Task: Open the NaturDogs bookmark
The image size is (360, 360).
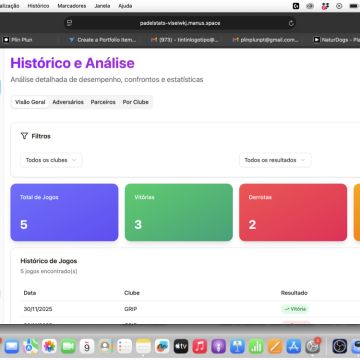Action: pos(336,40)
